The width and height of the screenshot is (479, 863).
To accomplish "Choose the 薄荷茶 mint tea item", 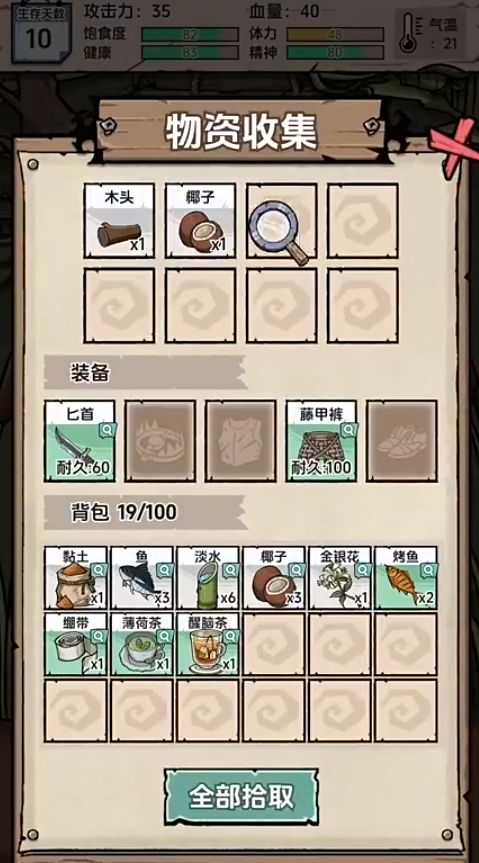I will click(141, 644).
